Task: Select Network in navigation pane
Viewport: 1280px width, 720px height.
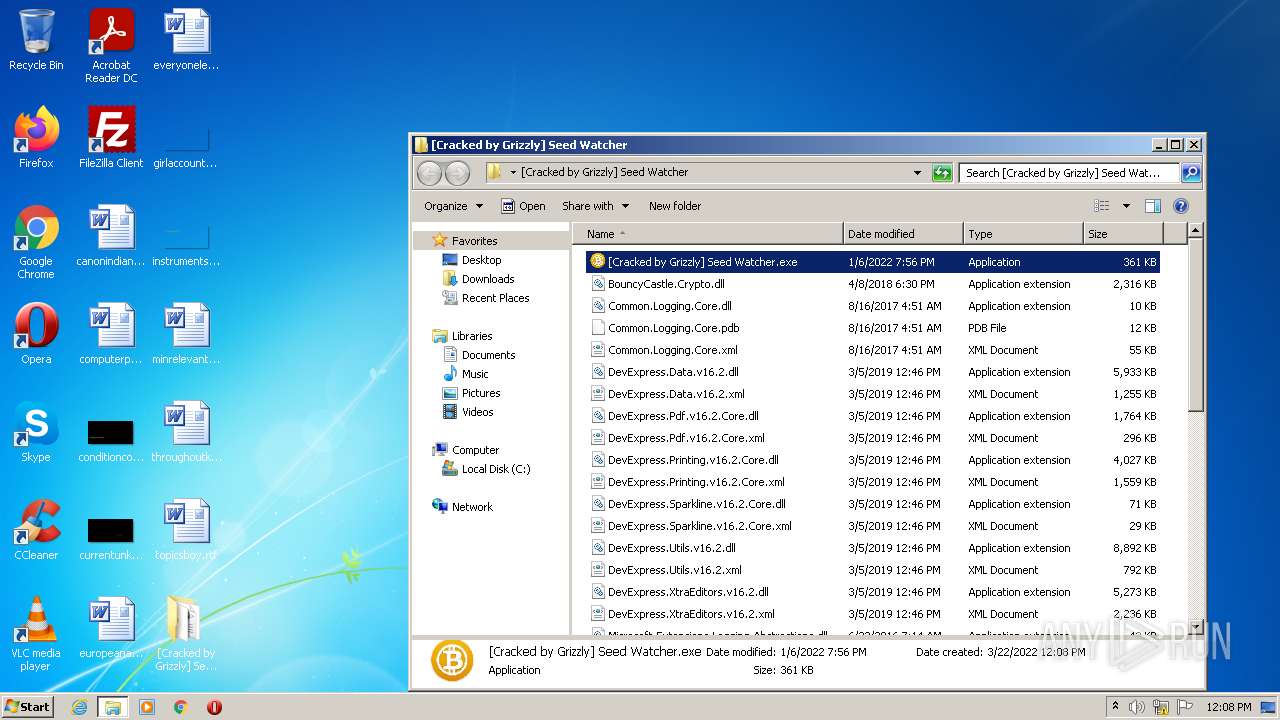Action: (x=472, y=507)
